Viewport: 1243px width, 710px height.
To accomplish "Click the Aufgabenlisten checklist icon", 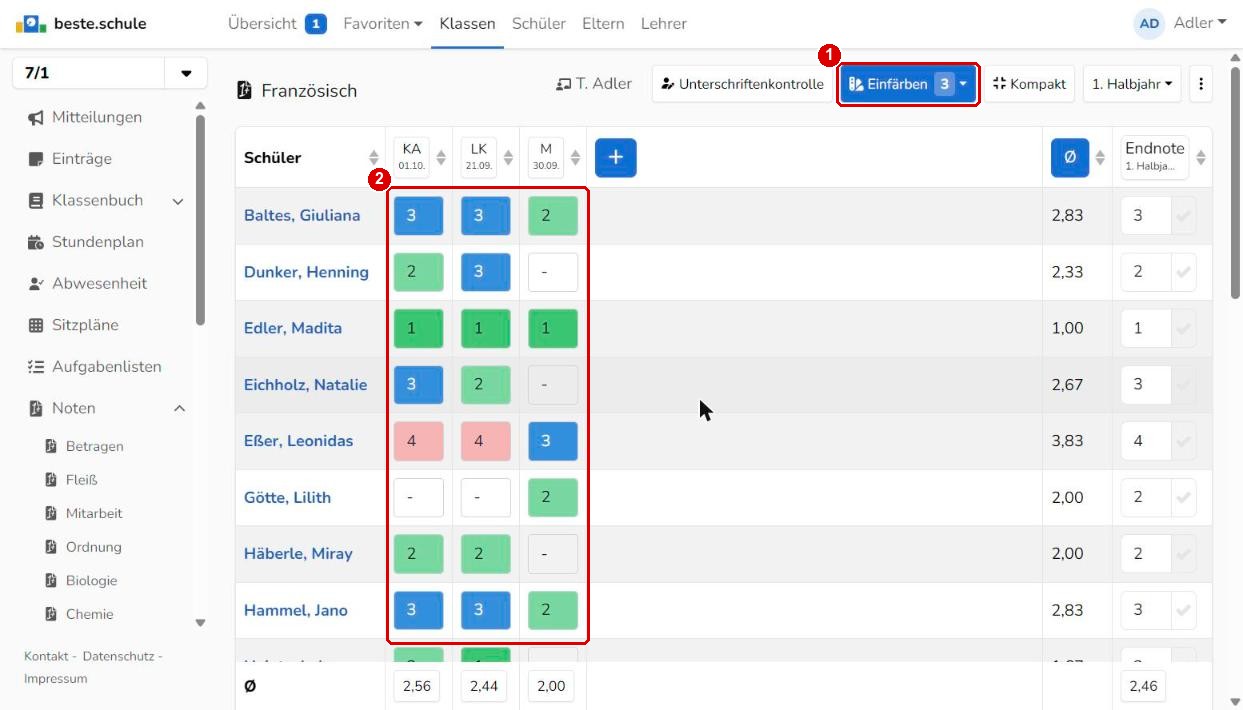I will 36,367.
